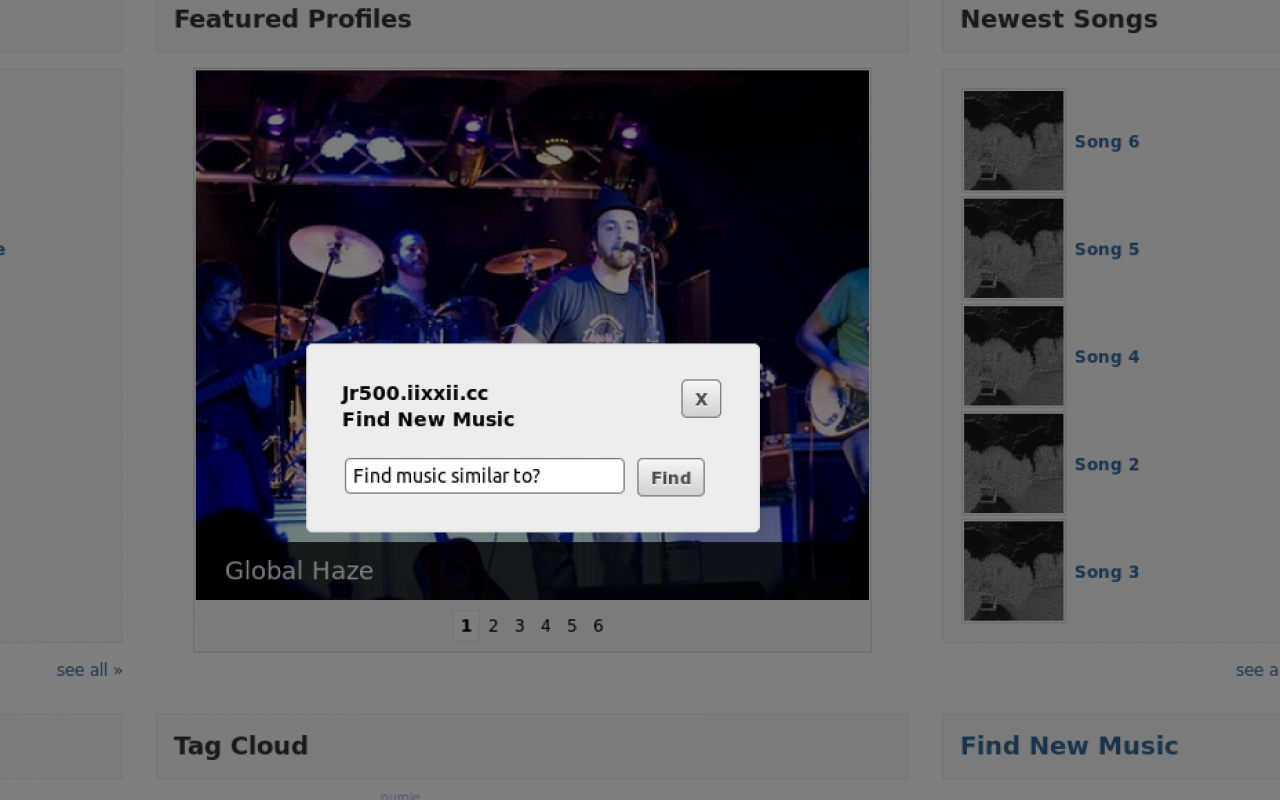Open the Song 3 thumbnail
The width and height of the screenshot is (1280, 800).
[x=1013, y=571]
